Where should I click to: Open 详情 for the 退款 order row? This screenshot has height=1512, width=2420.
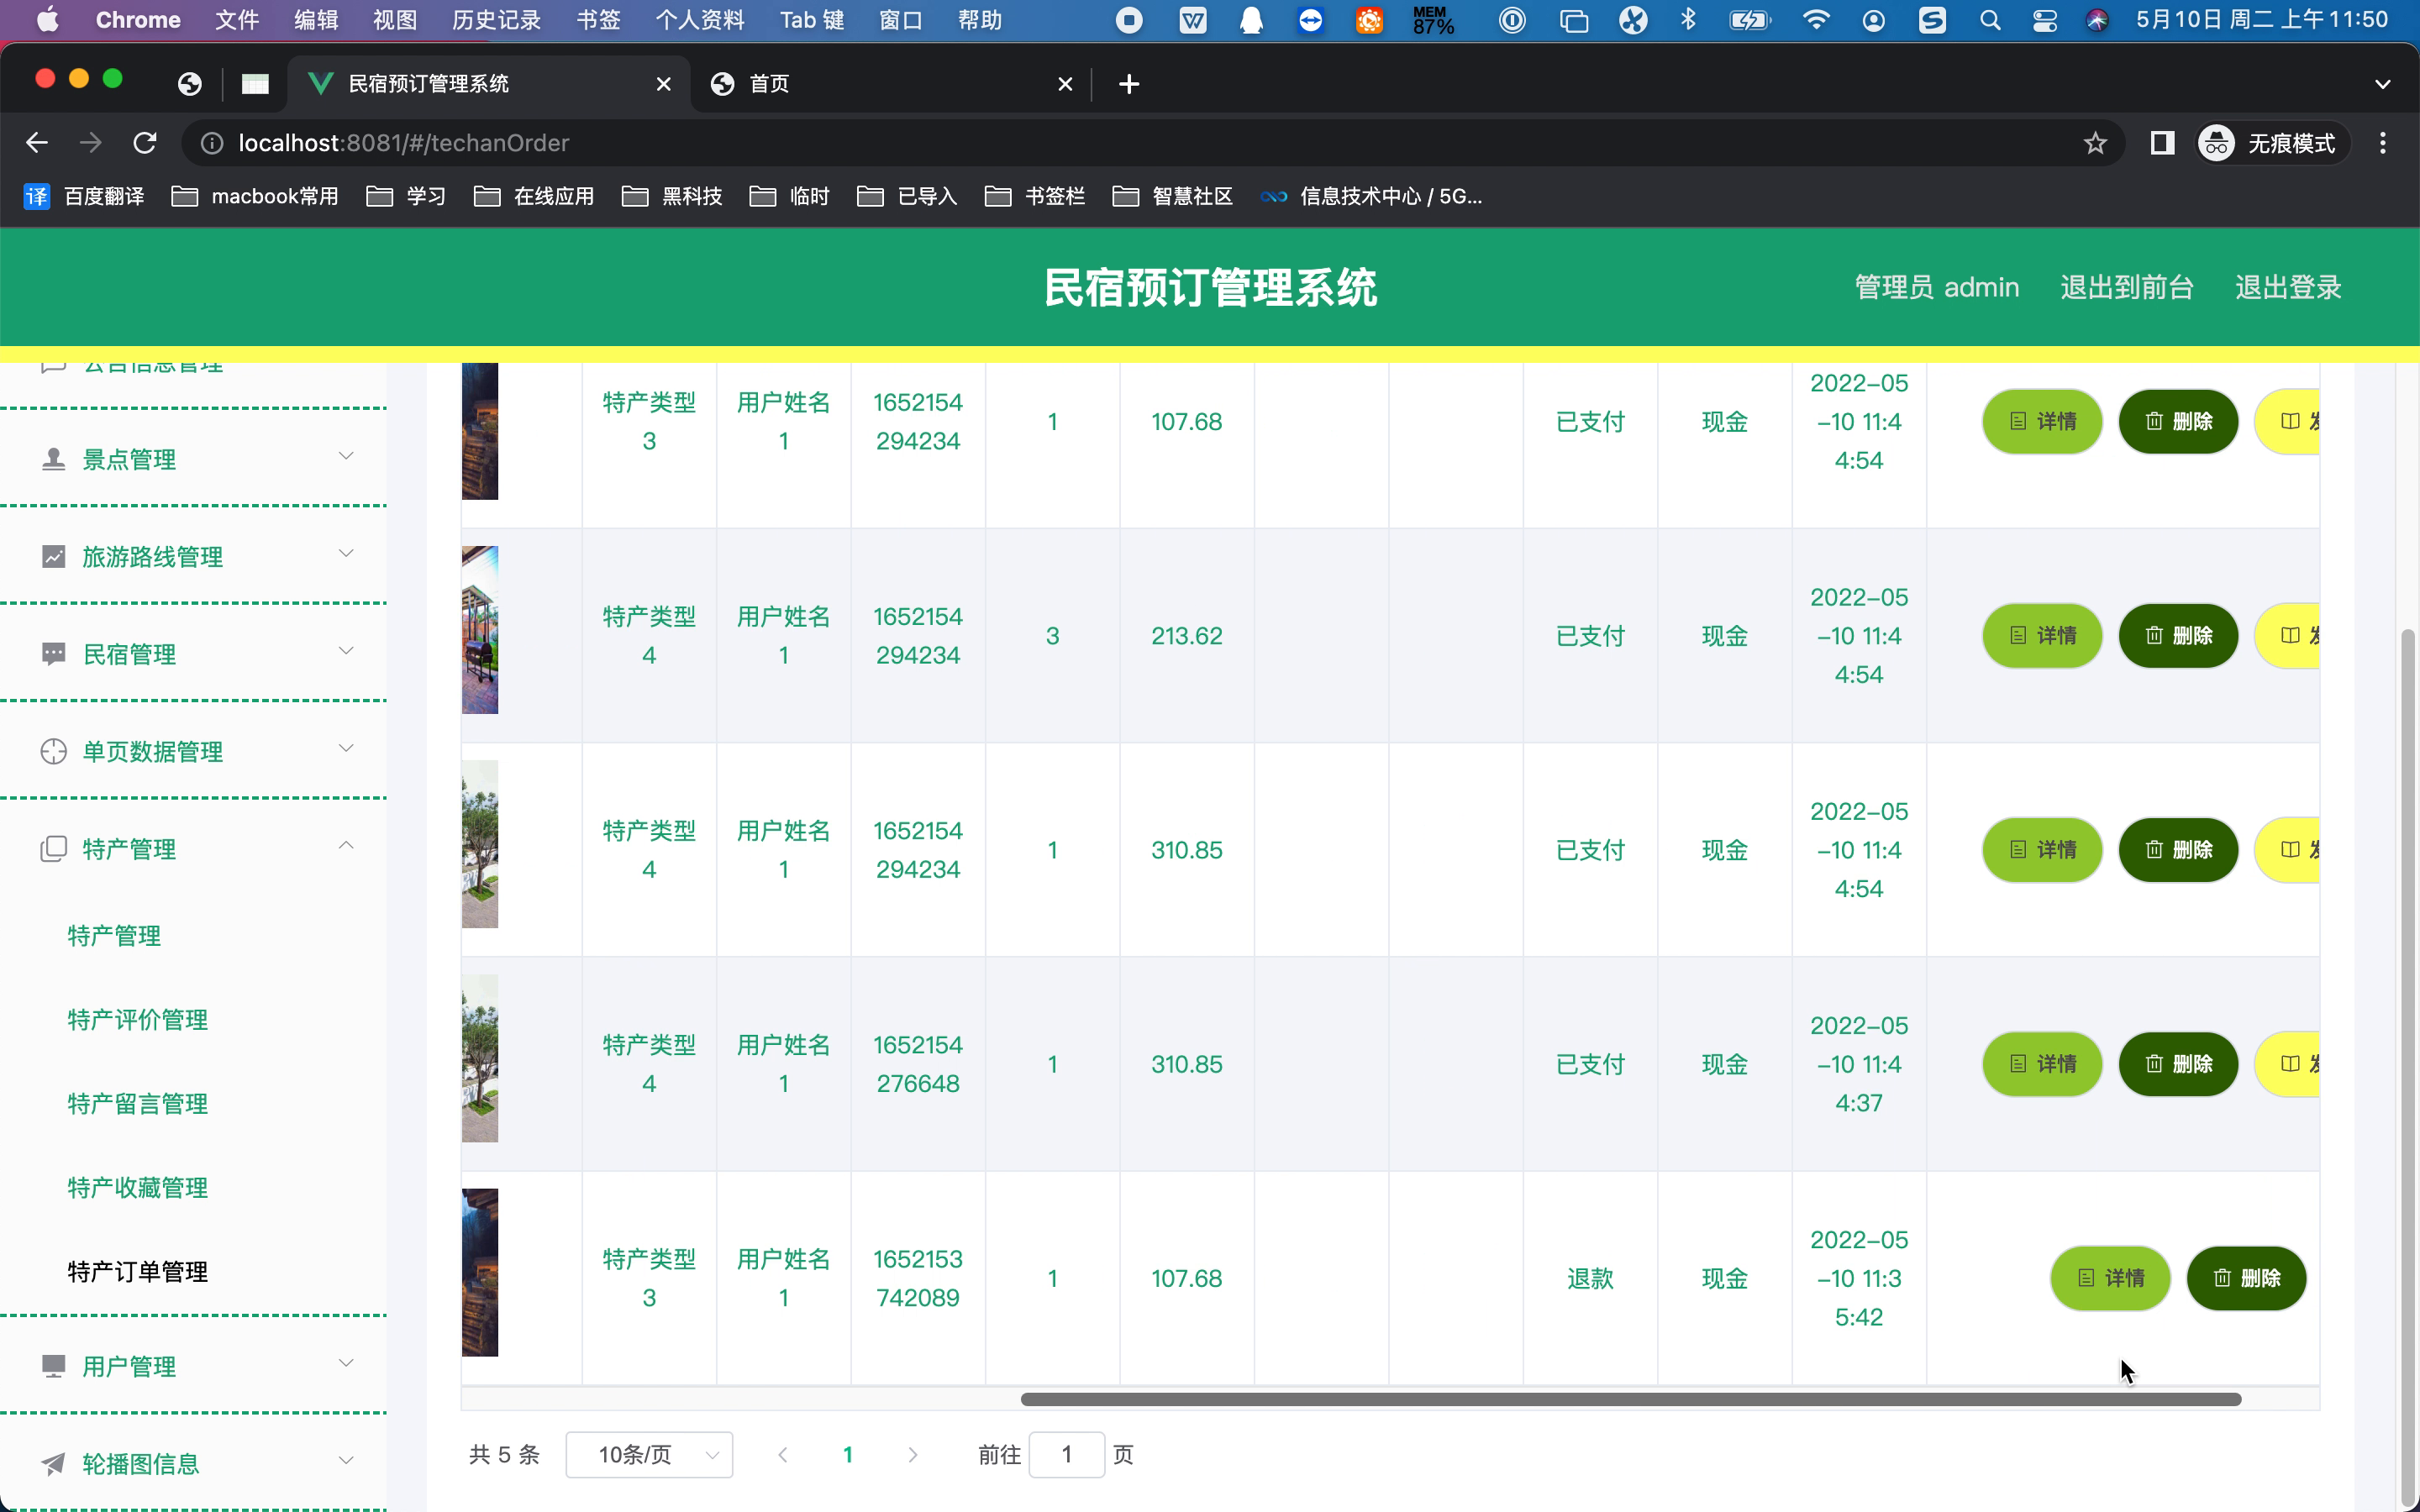(2110, 1278)
